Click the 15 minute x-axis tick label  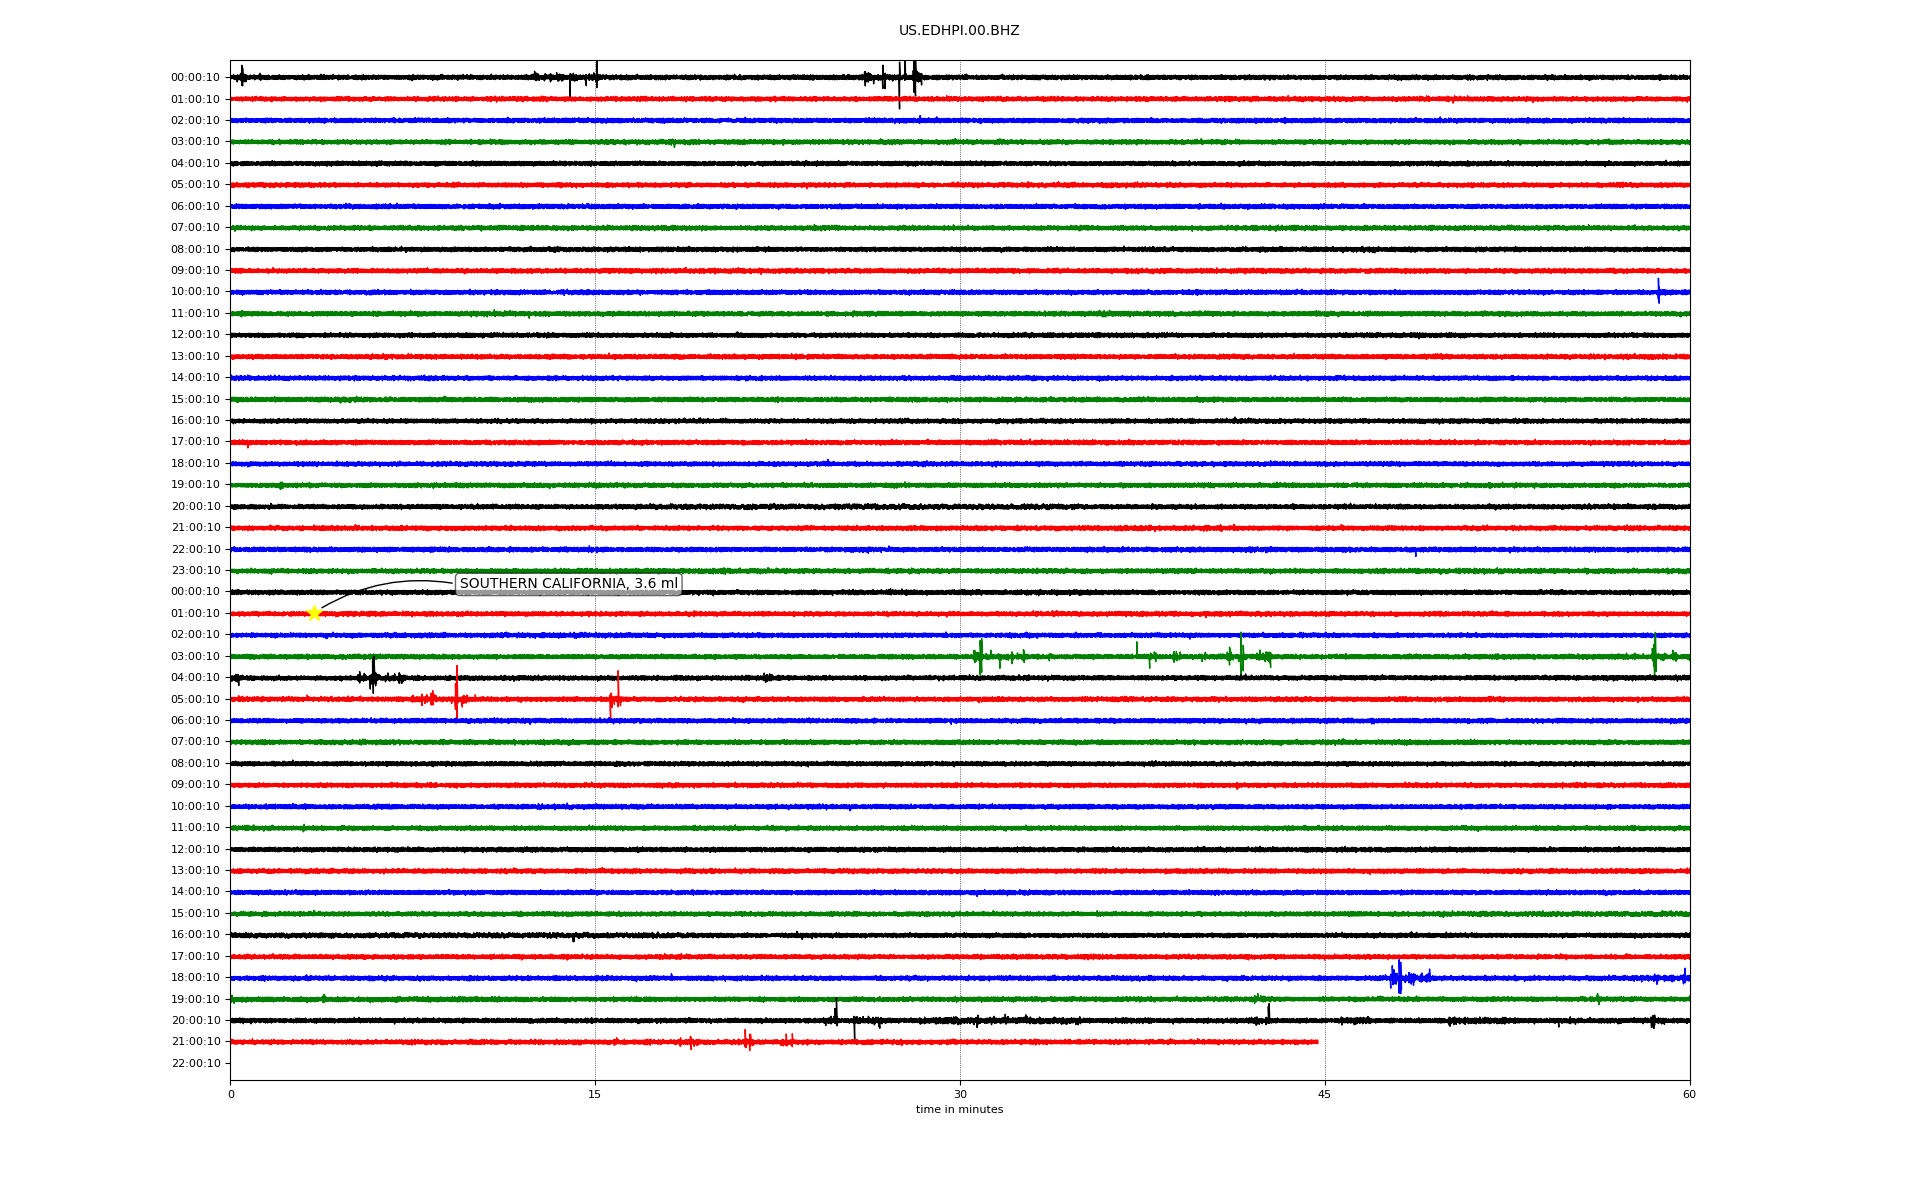click(595, 1094)
